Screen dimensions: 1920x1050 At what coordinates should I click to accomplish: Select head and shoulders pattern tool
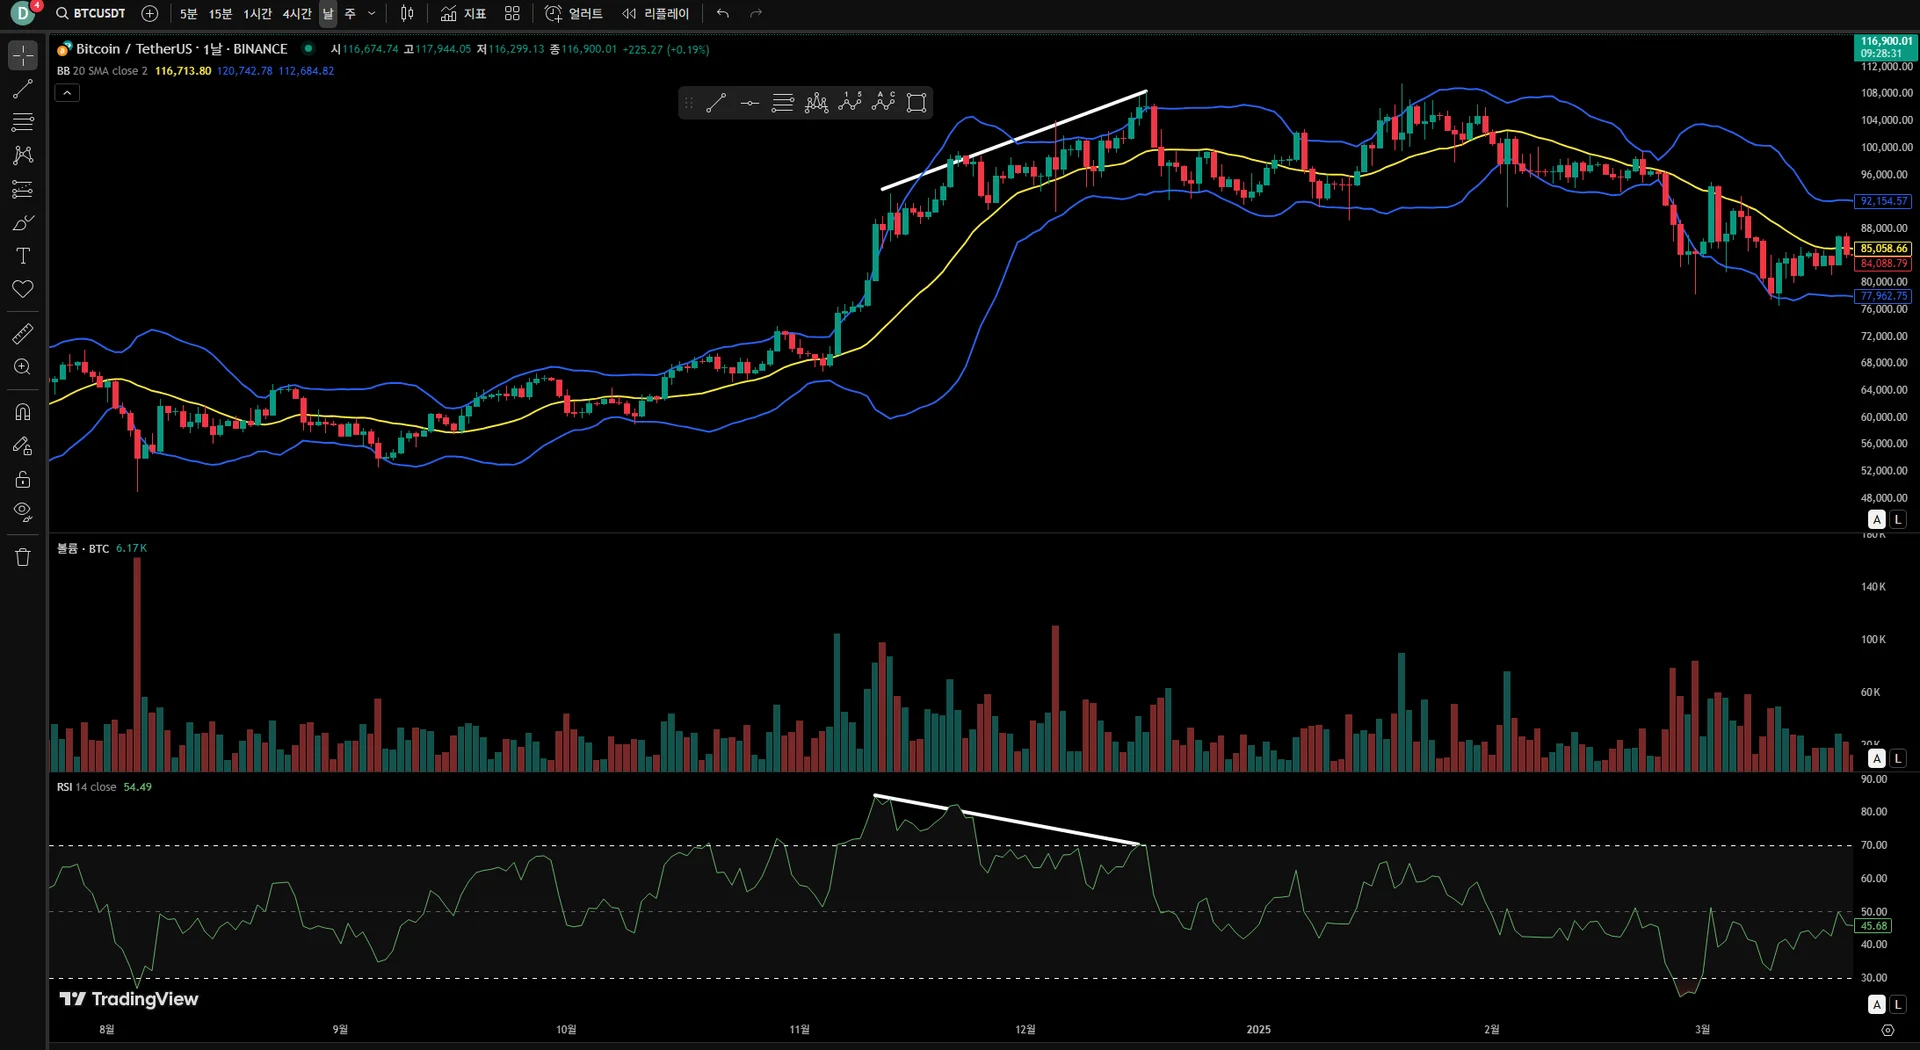[816, 103]
